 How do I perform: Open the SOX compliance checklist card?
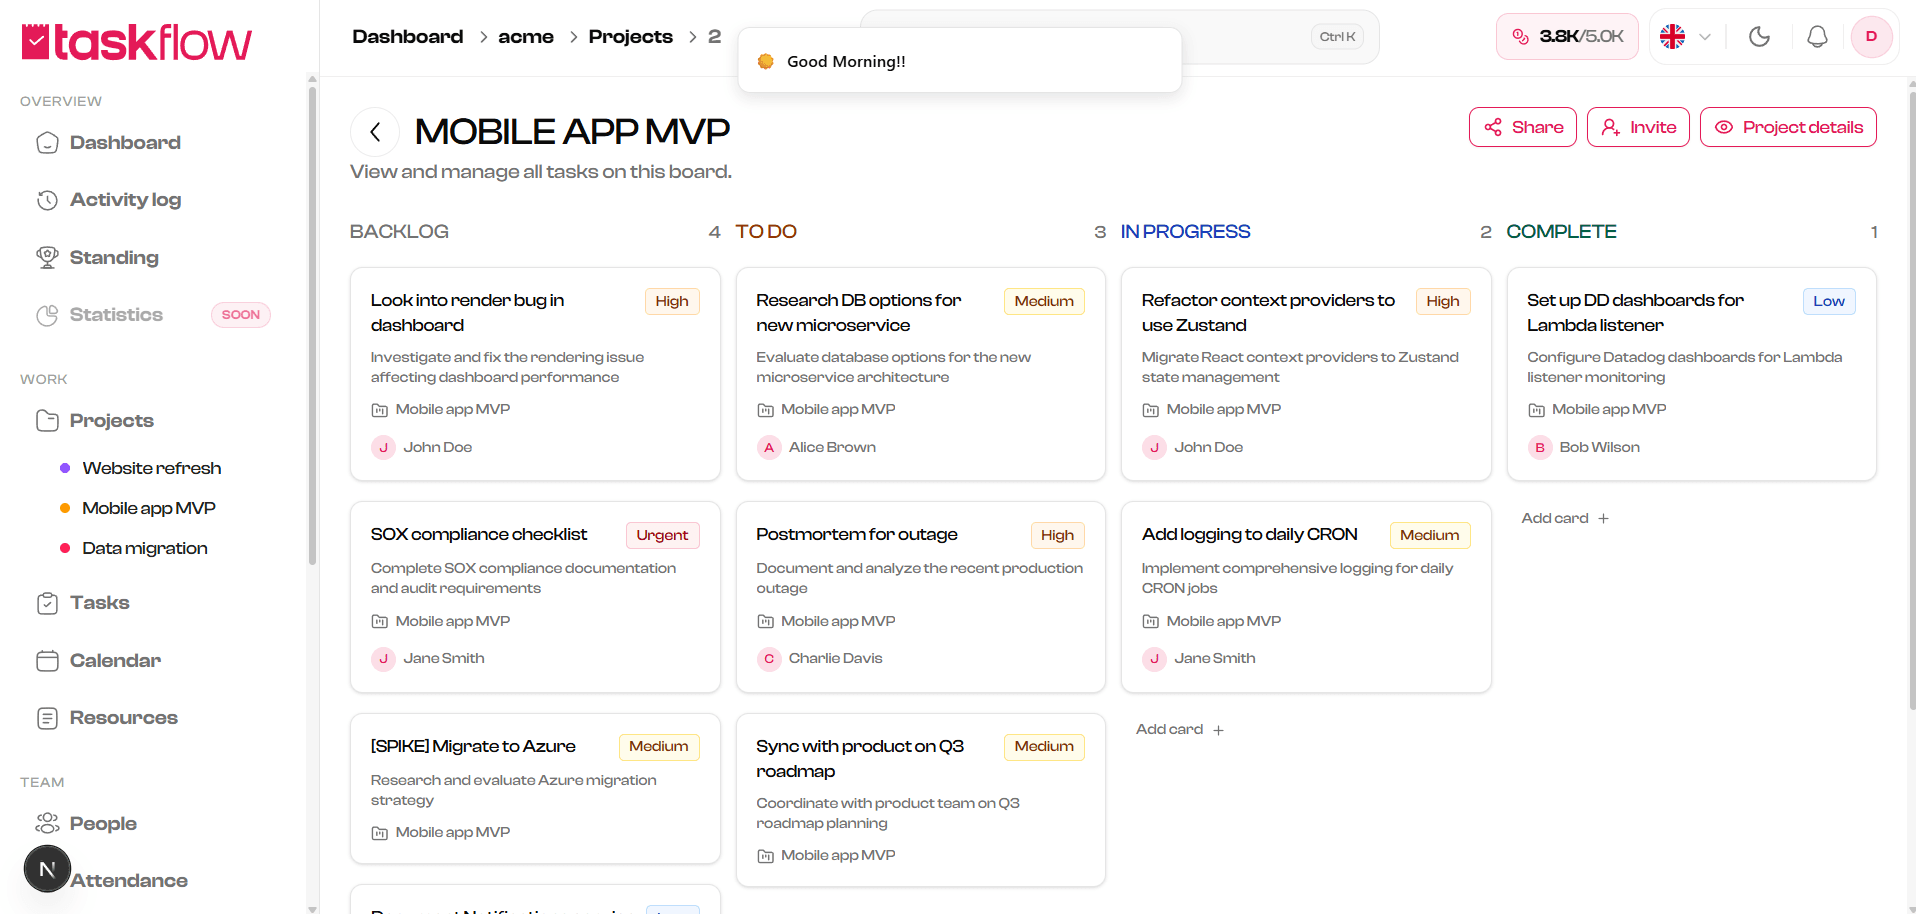point(535,597)
